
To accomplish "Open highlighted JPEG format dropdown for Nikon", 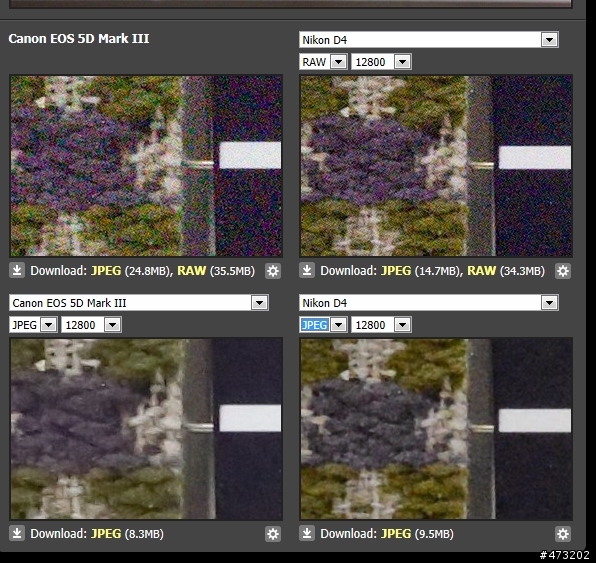I will [x=323, y=325].
